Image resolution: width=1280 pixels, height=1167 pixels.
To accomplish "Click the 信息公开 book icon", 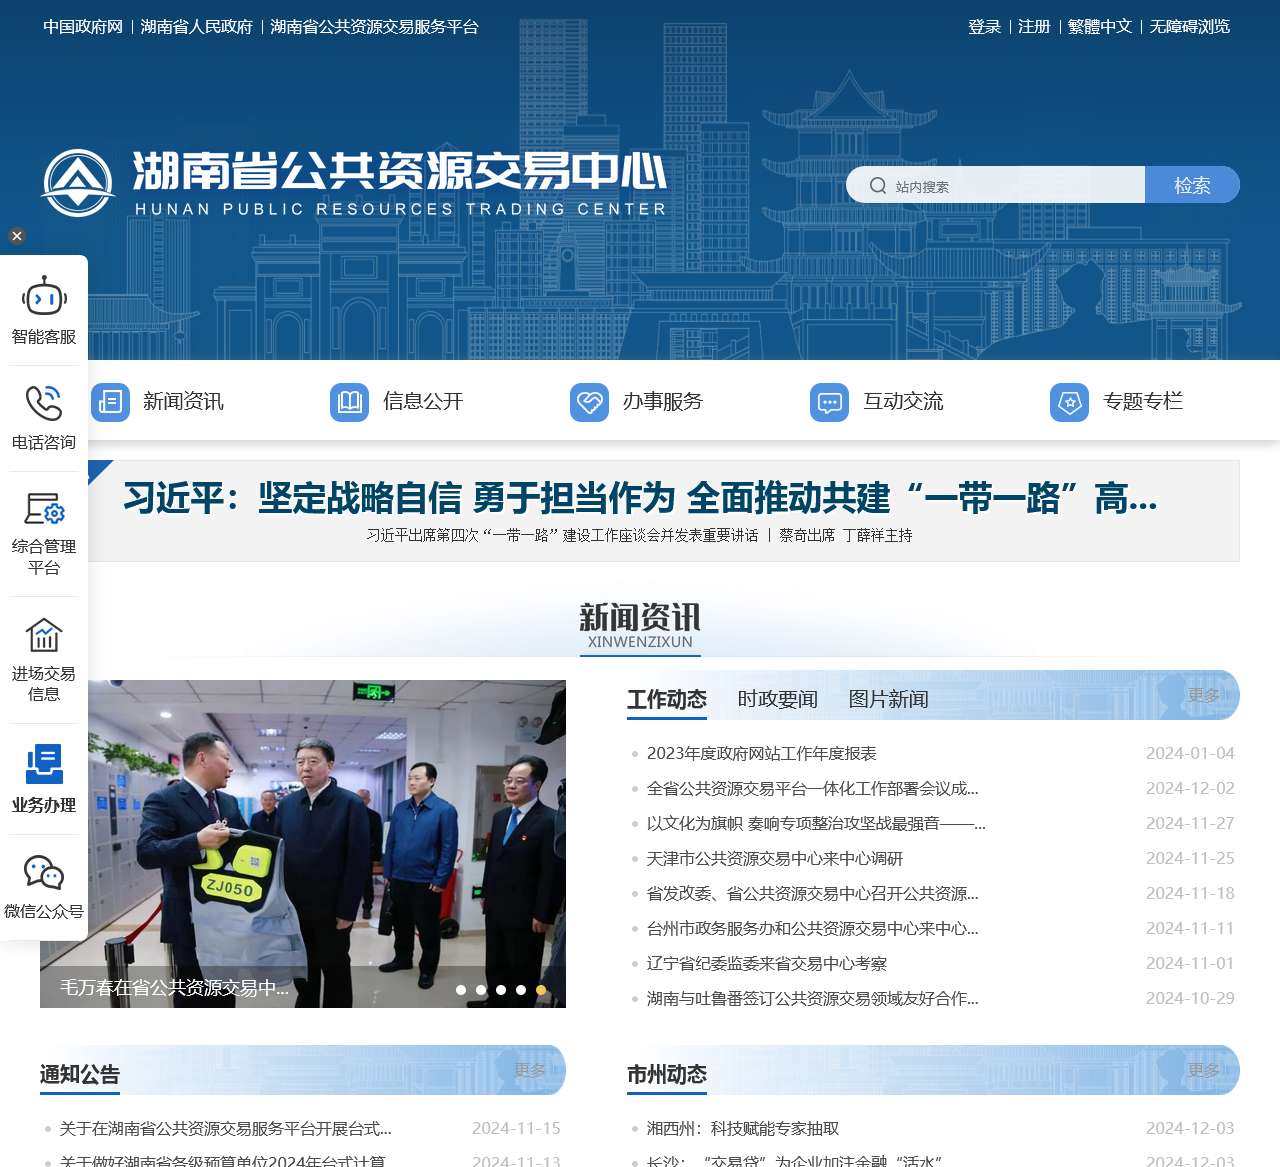I will [350, 402].
